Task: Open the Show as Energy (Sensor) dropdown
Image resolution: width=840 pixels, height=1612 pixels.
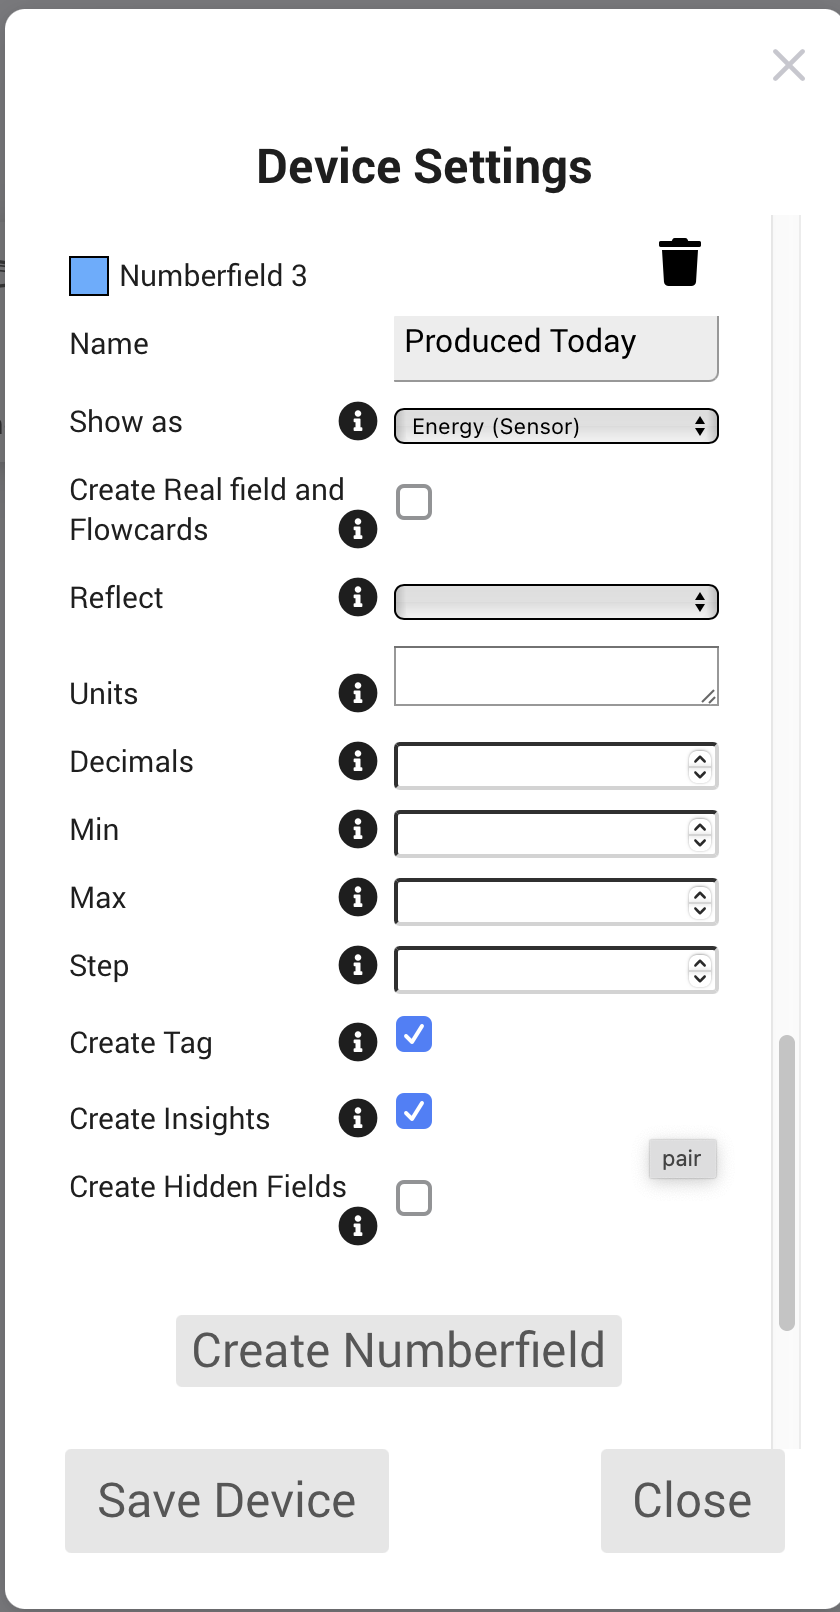Action: point(556,427)
